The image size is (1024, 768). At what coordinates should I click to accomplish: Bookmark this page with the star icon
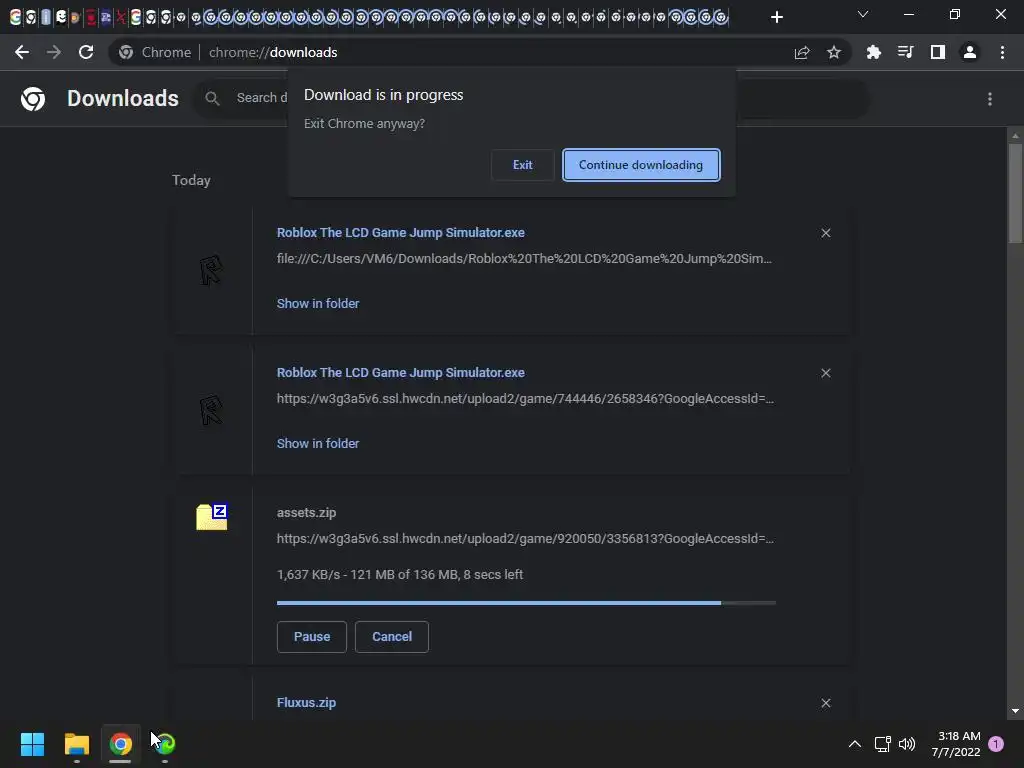tap(834, 52)
